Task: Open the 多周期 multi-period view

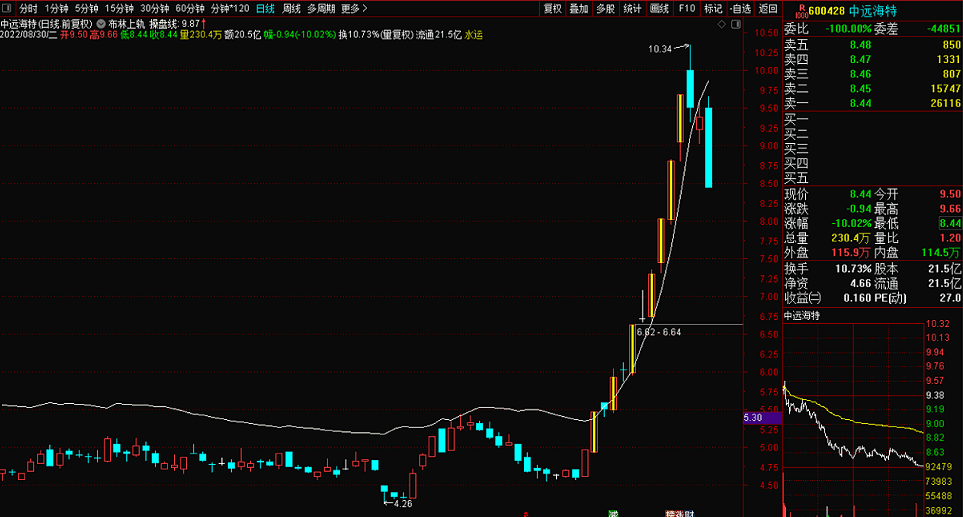Action: pyautogui.click(x=321, y=9)
